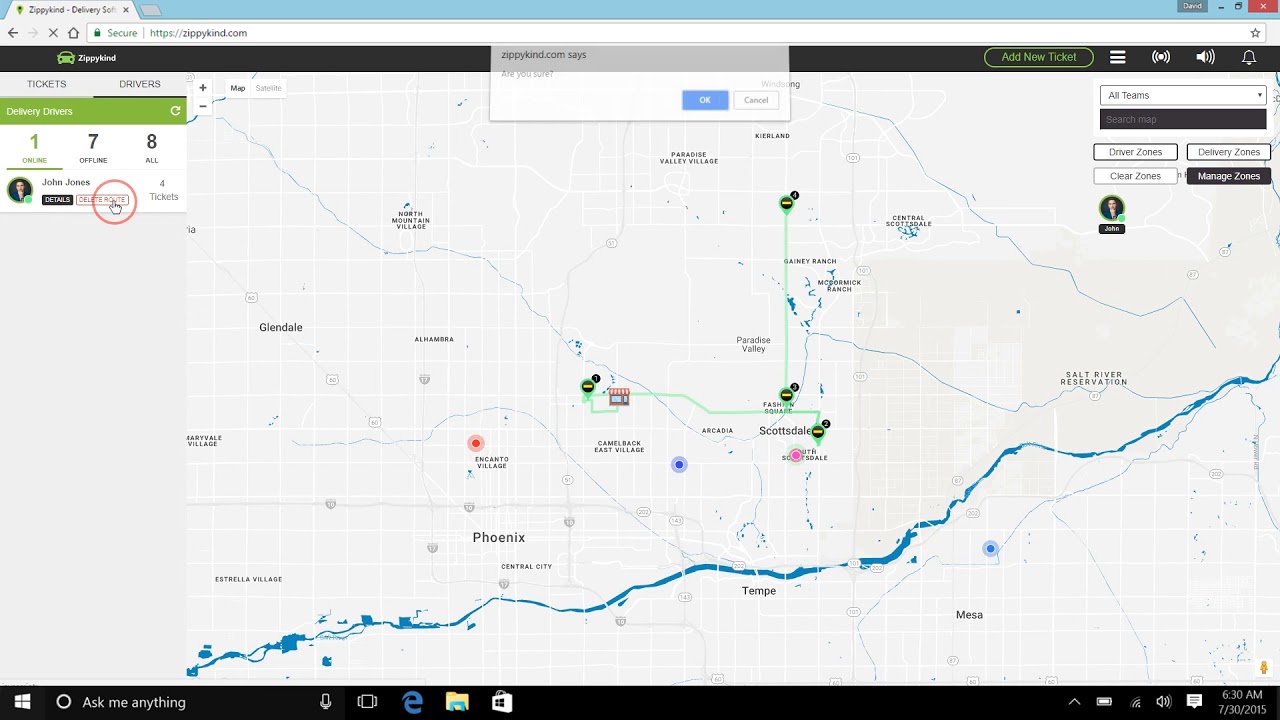Screen dimensions: 1280x720
Task: Switch the map to Satellite view
Action: 268,88
